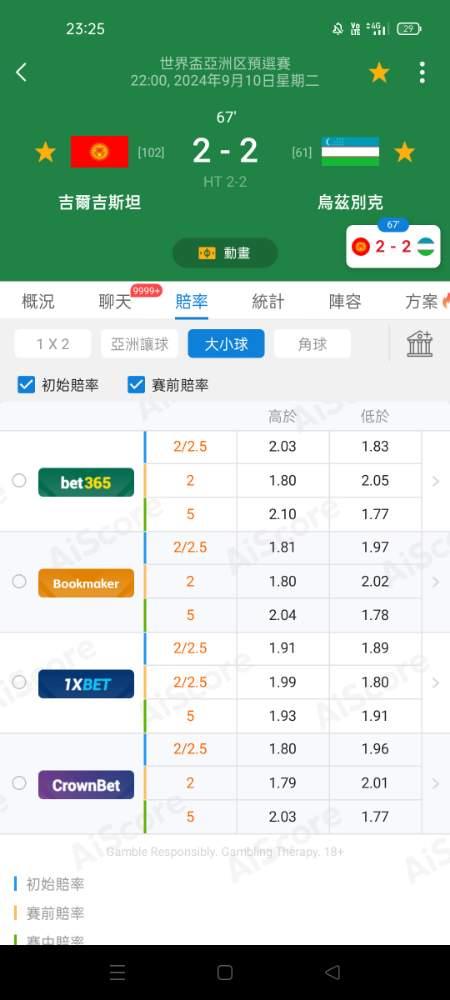Tap CrownBet pre-match over odds 1.79
The image size is (450, 1000).
[x=283, y=783]
